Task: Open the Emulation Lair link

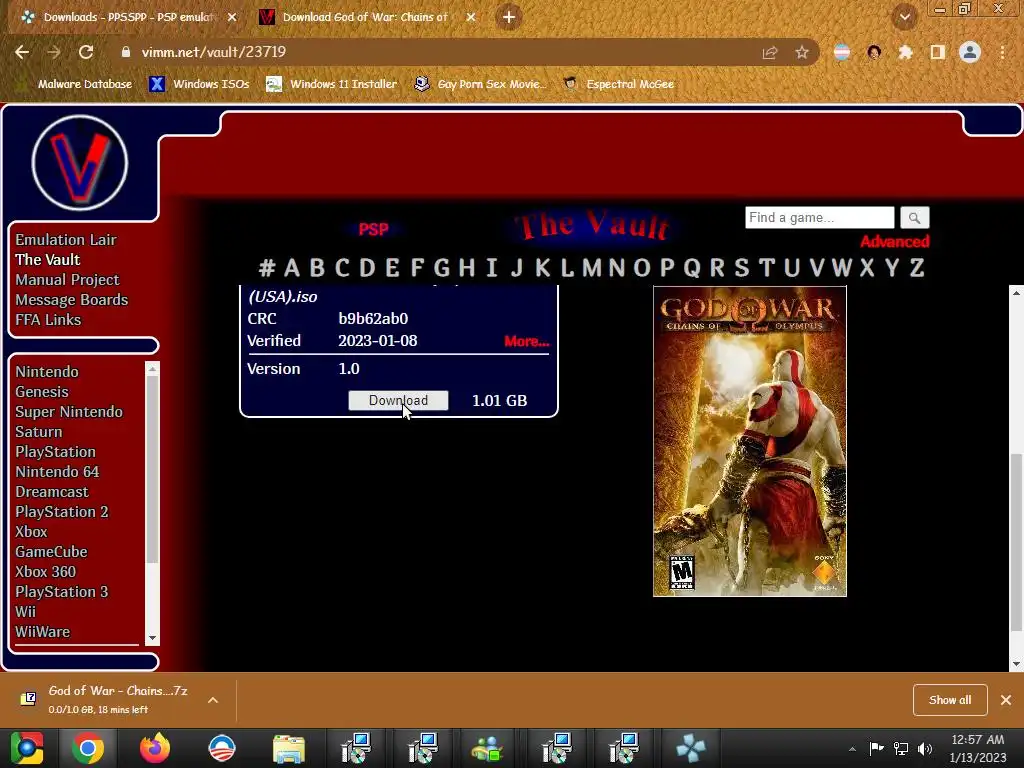Action: point(65,240)
